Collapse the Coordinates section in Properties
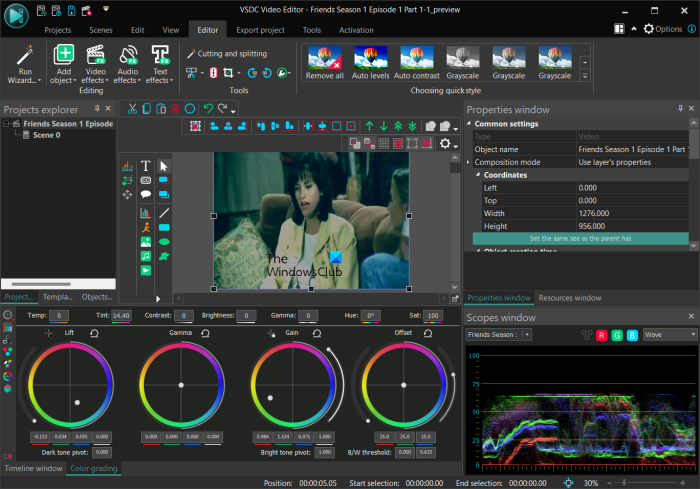This screenshot has height=489, width=700. (477, 175)
